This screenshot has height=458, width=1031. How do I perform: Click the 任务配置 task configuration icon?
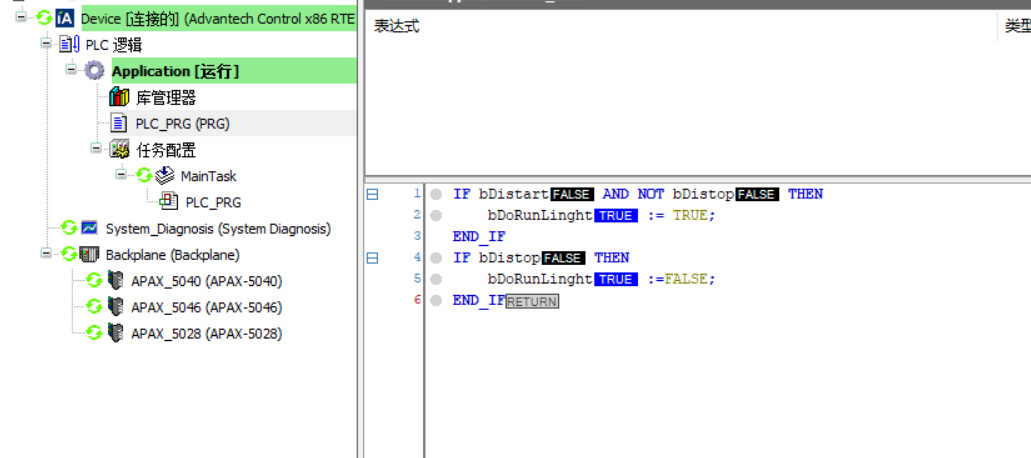(x=120, y=150)
